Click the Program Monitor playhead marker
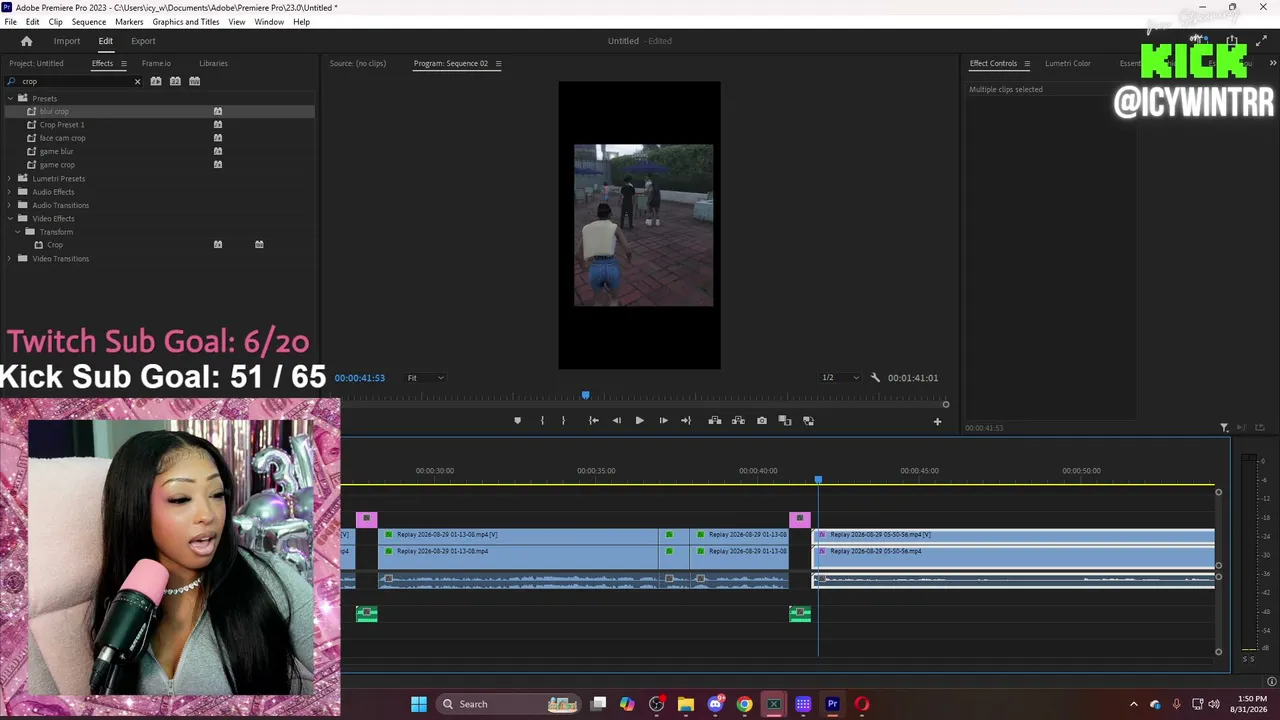Image resolution: width=1280 pixels, height=720 pixels. pyautogui.click(x=586, y=395)
